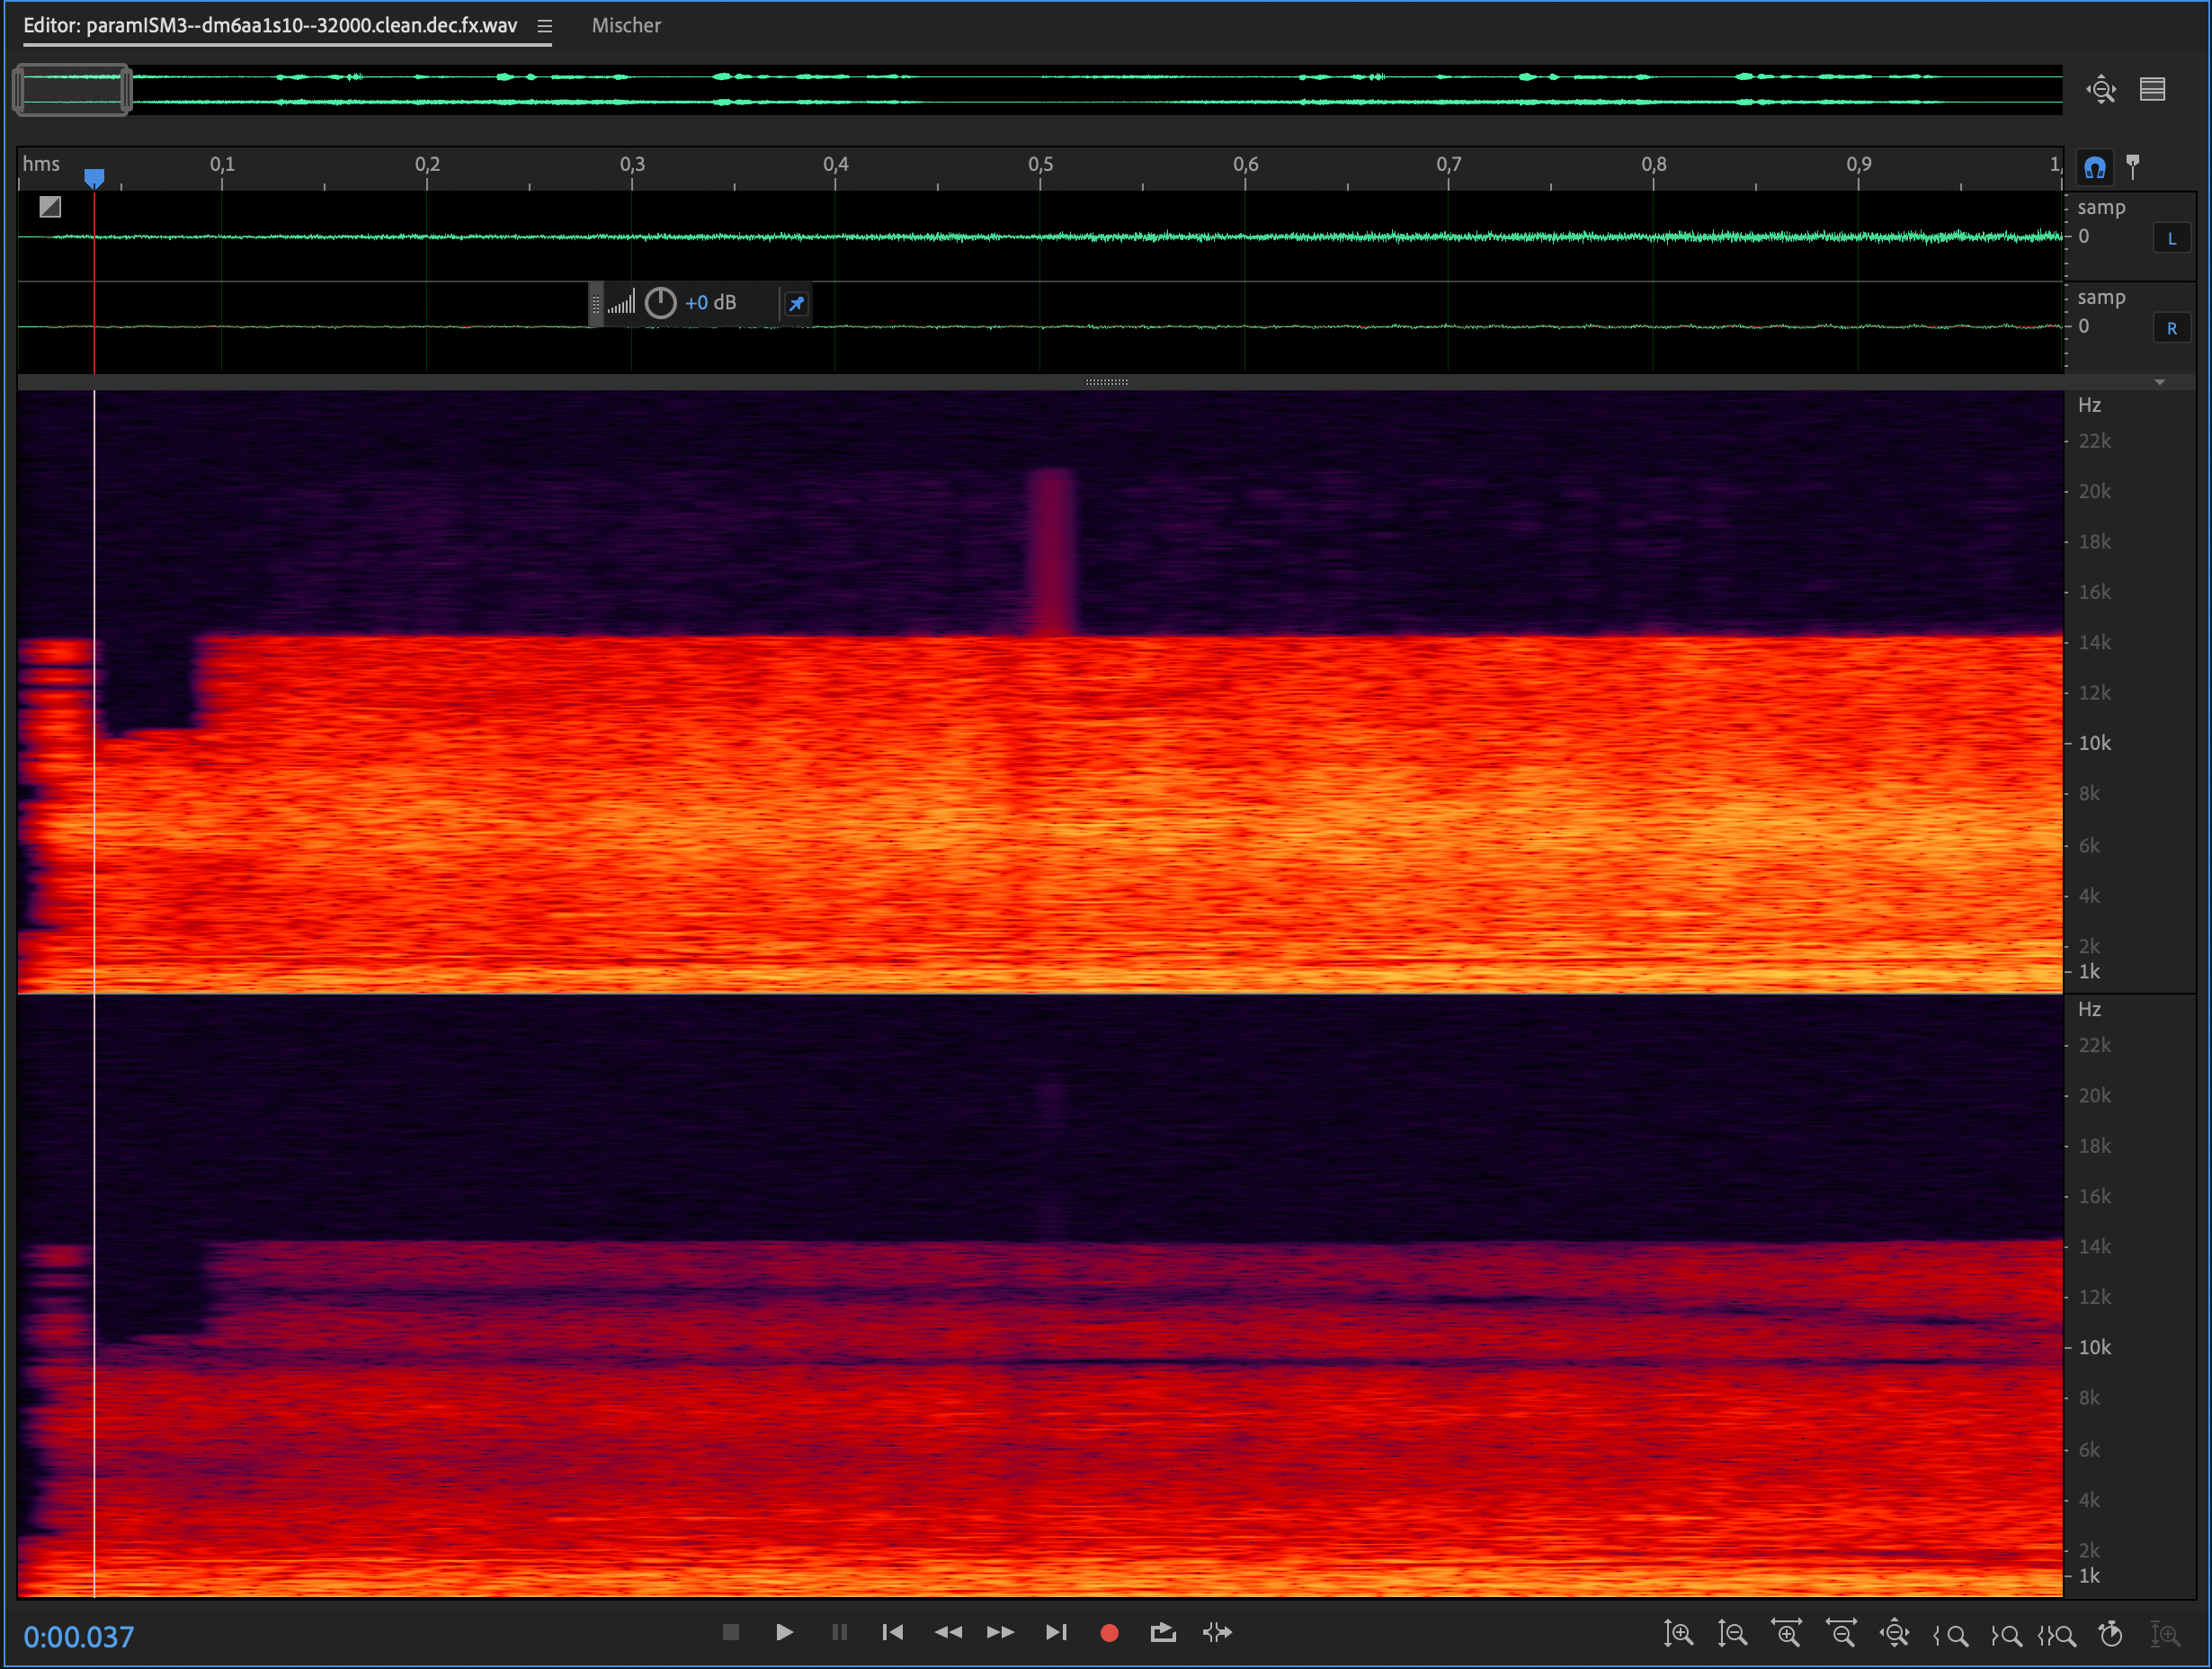Screen dimensions: 2212x1669
Task: Zoom to selection icon
Action: click(x=2058, y=1633)
